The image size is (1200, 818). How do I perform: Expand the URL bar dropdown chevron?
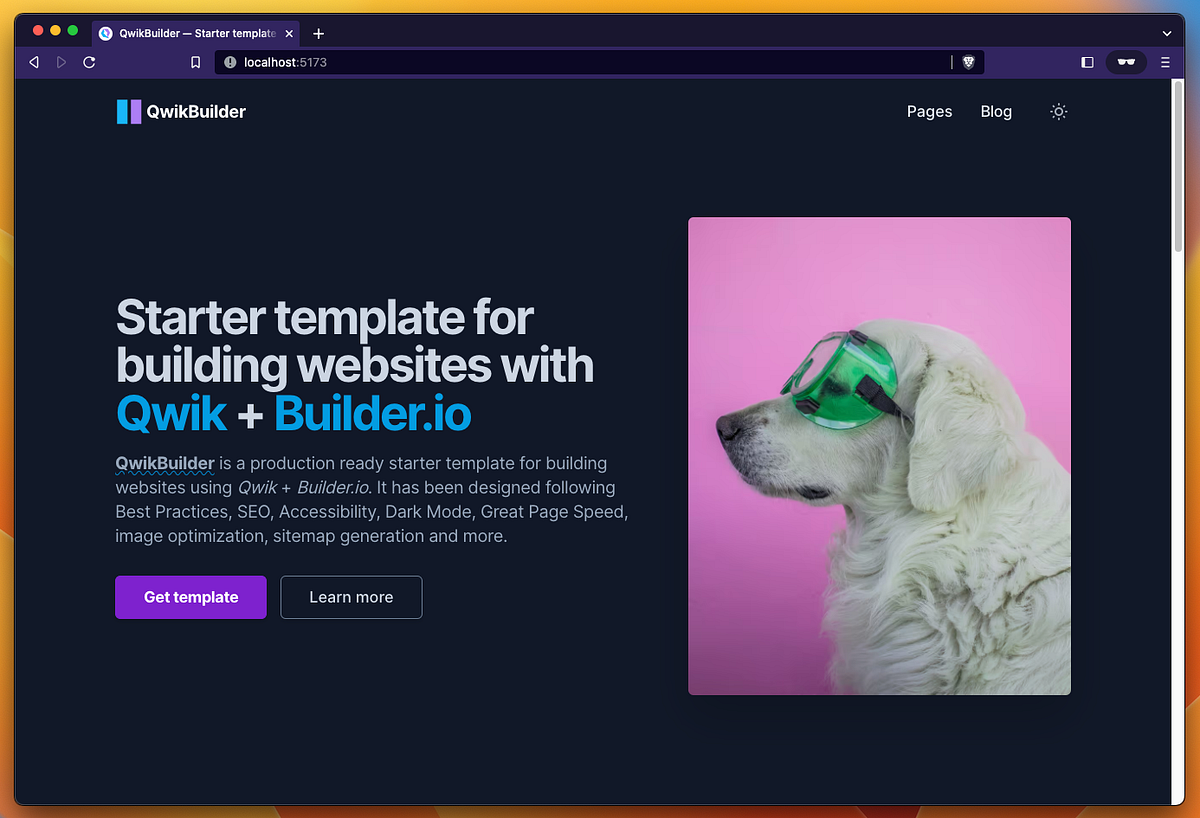coord(1166,33)
